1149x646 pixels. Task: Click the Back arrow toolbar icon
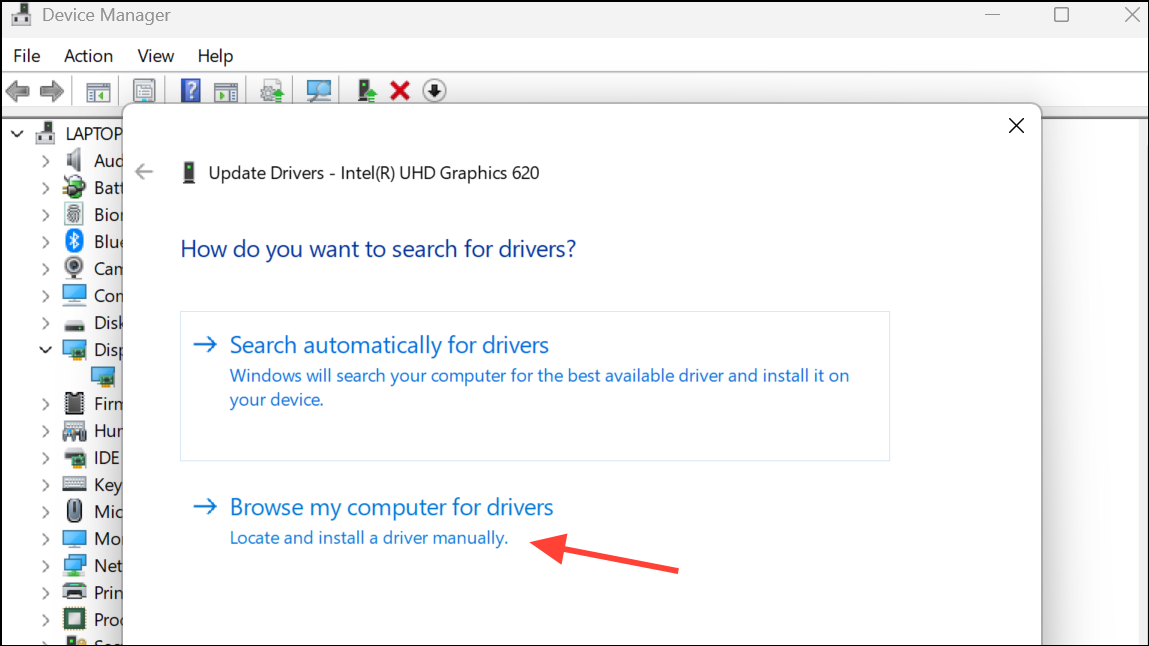[18, 92]
